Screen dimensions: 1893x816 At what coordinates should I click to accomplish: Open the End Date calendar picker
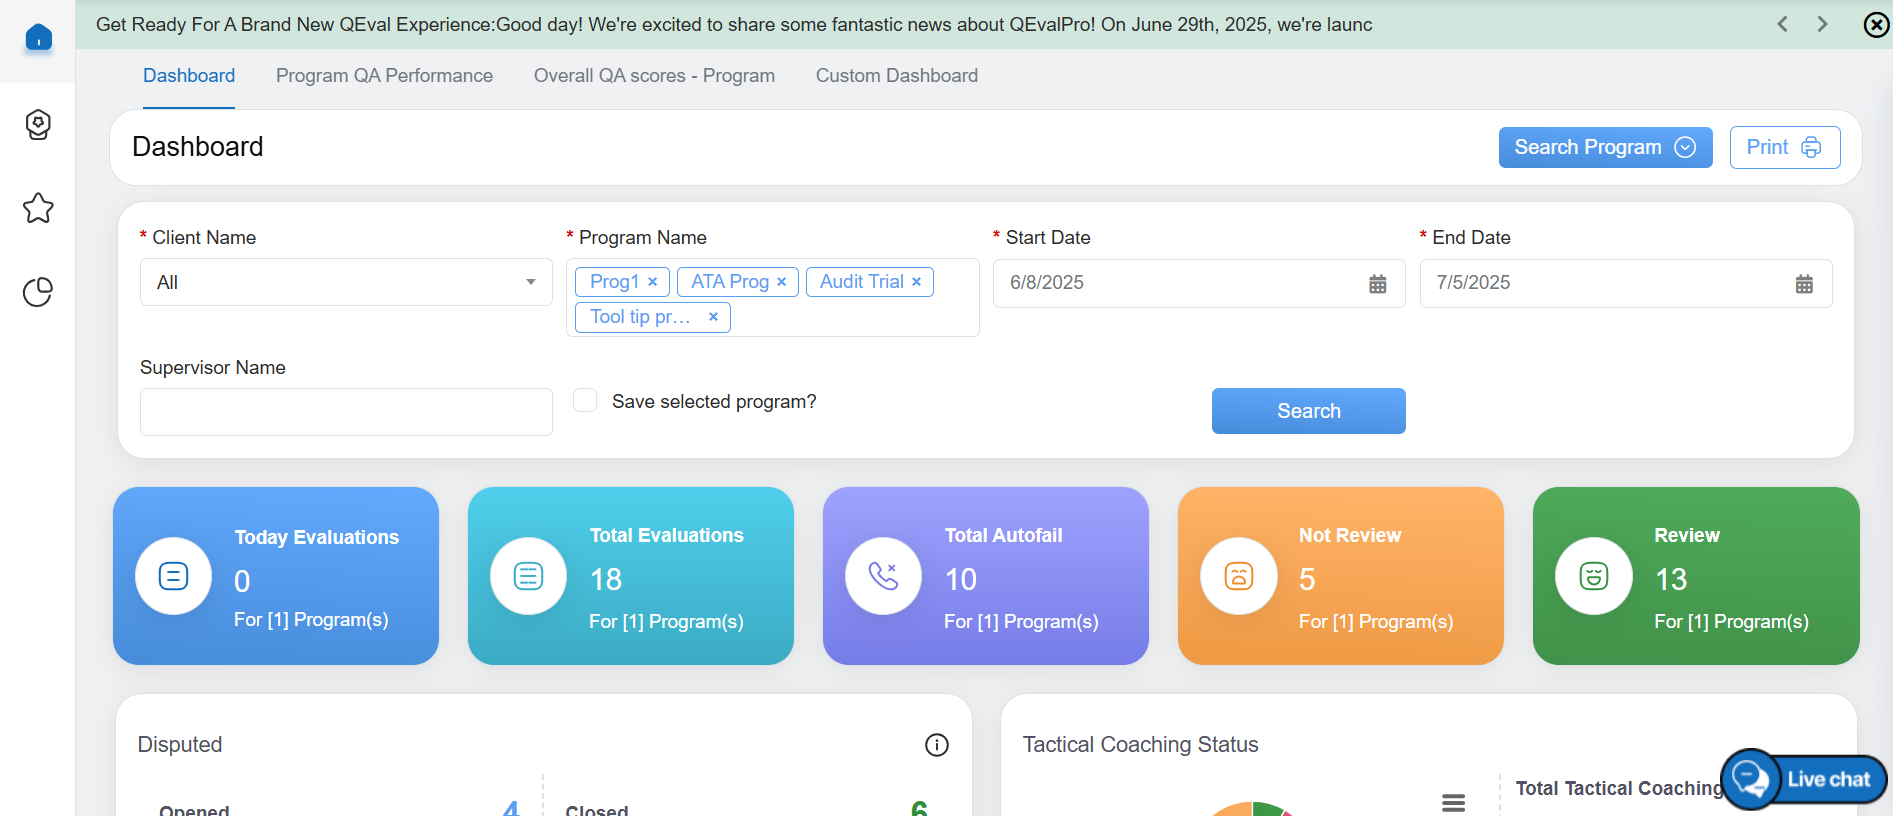(1804, 284)
